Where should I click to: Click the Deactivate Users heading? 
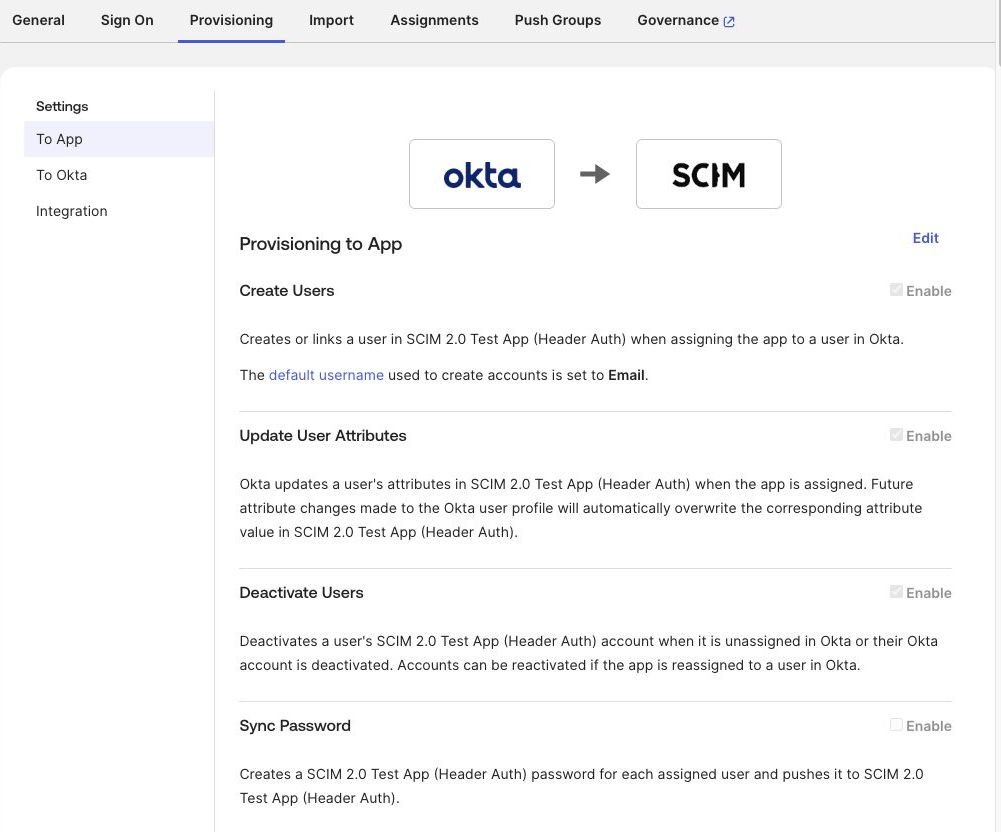coord(301,593)
